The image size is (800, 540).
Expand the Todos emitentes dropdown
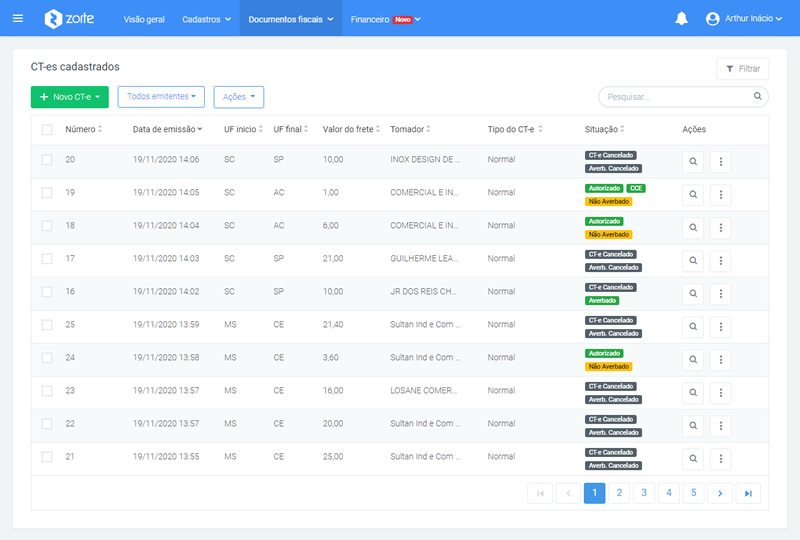tap(161, 96)
